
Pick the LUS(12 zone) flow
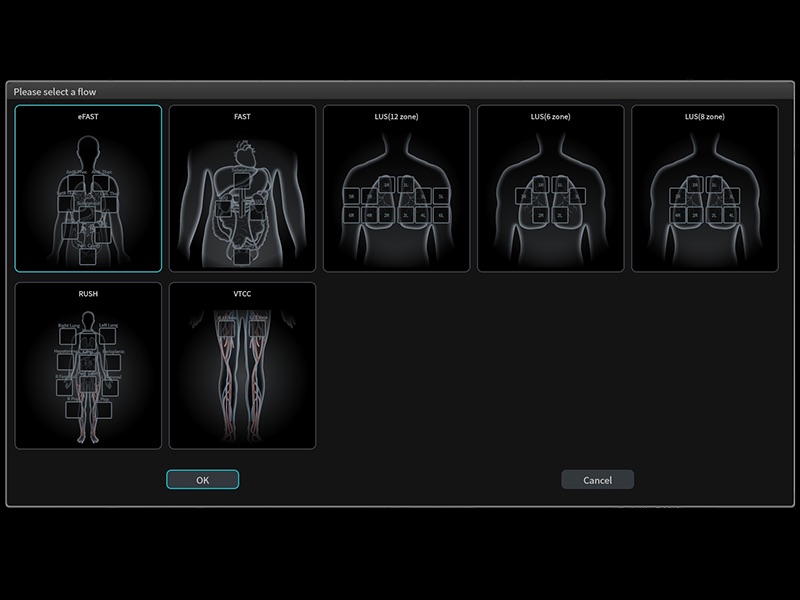[x=396, y=188]
